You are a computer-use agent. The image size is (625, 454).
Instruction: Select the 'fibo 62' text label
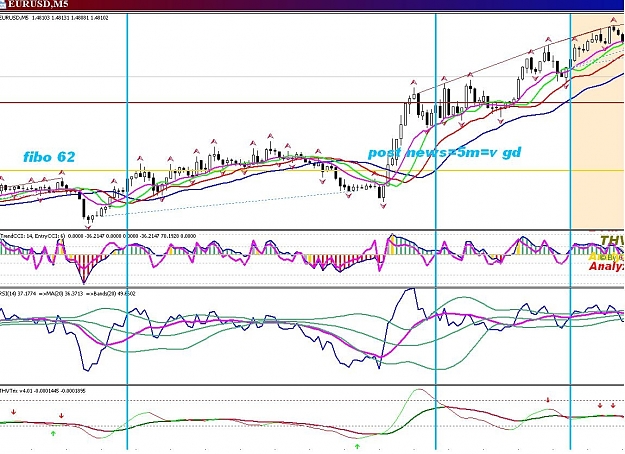[x=49, y=157]
